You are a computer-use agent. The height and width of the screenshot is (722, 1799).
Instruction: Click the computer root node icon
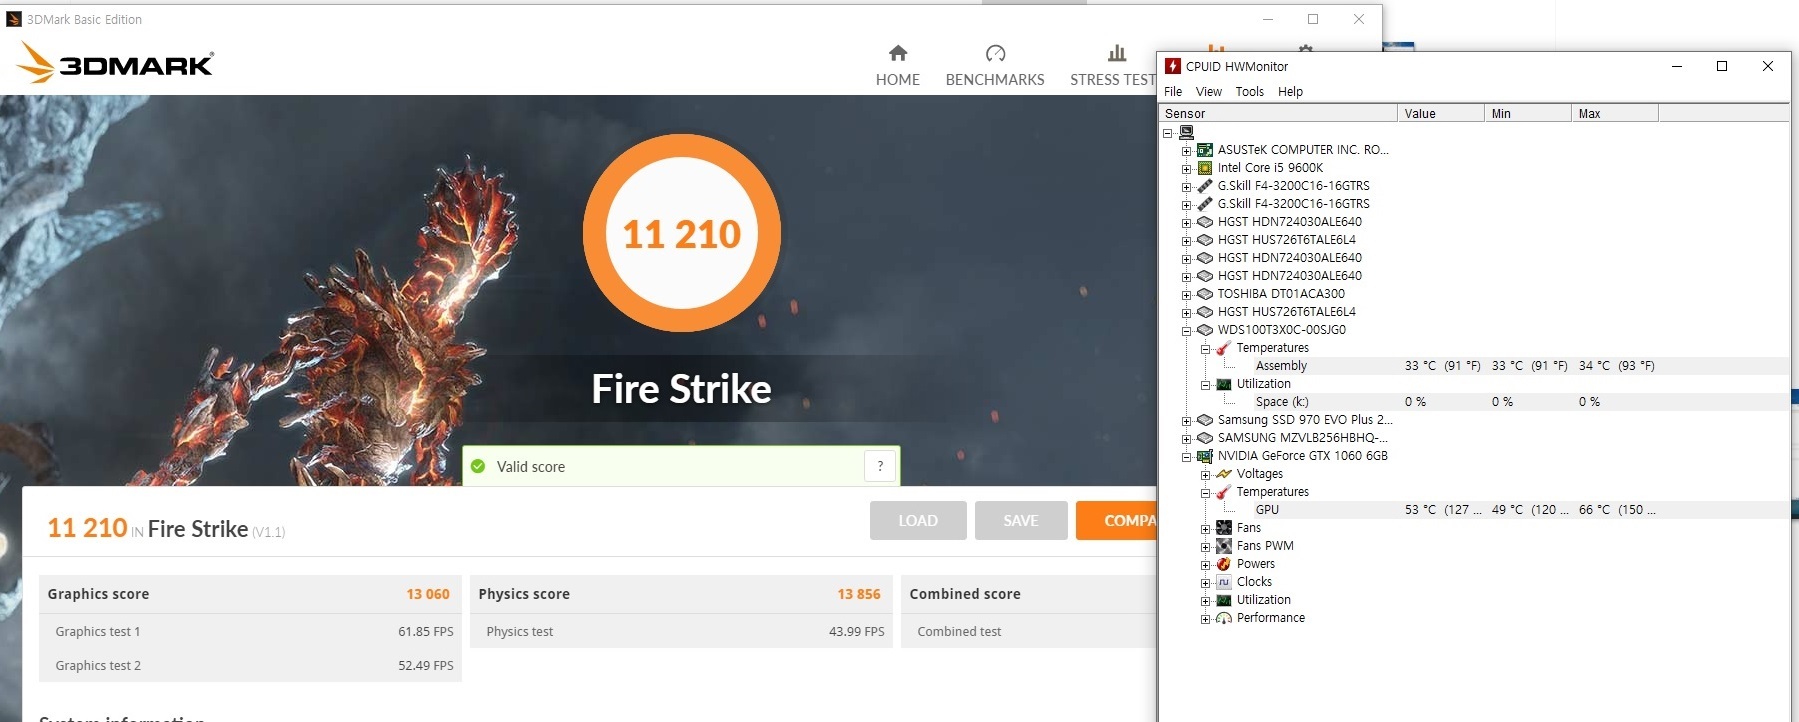(1186, 132)
